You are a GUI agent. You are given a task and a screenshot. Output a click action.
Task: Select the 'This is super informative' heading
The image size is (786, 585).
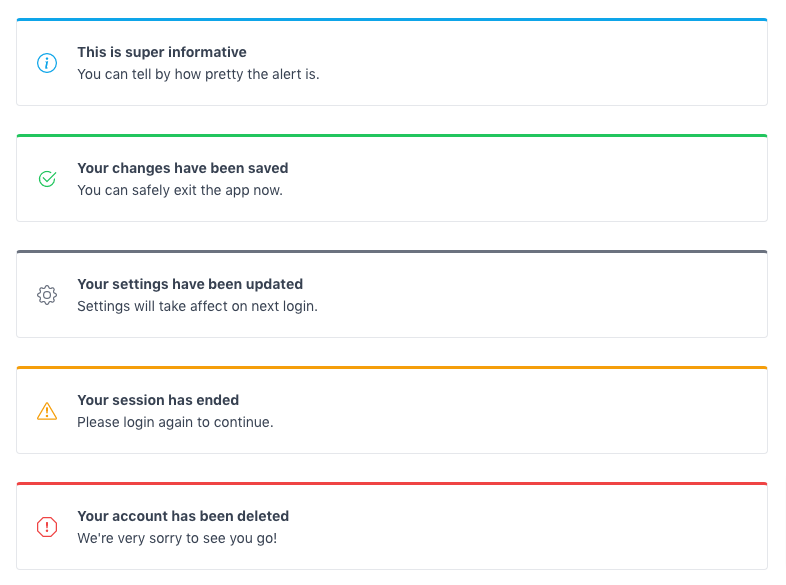(x=162, y=52)
